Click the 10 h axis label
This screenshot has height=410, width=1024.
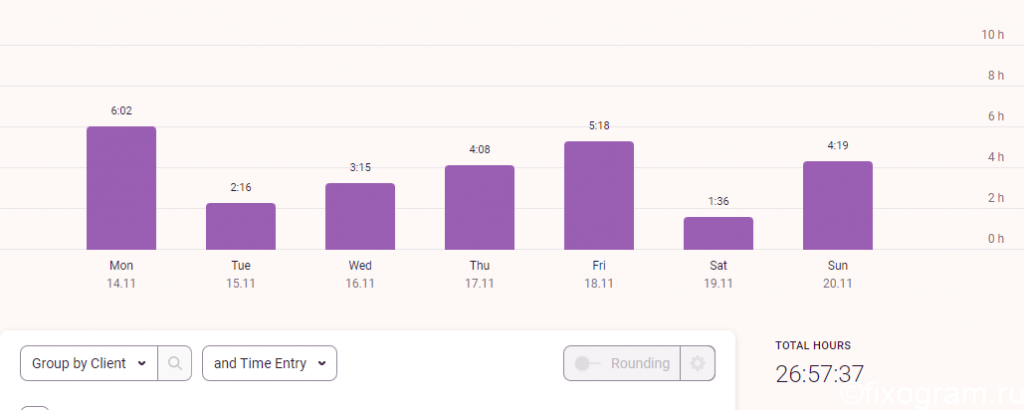(x=992, y=35)
